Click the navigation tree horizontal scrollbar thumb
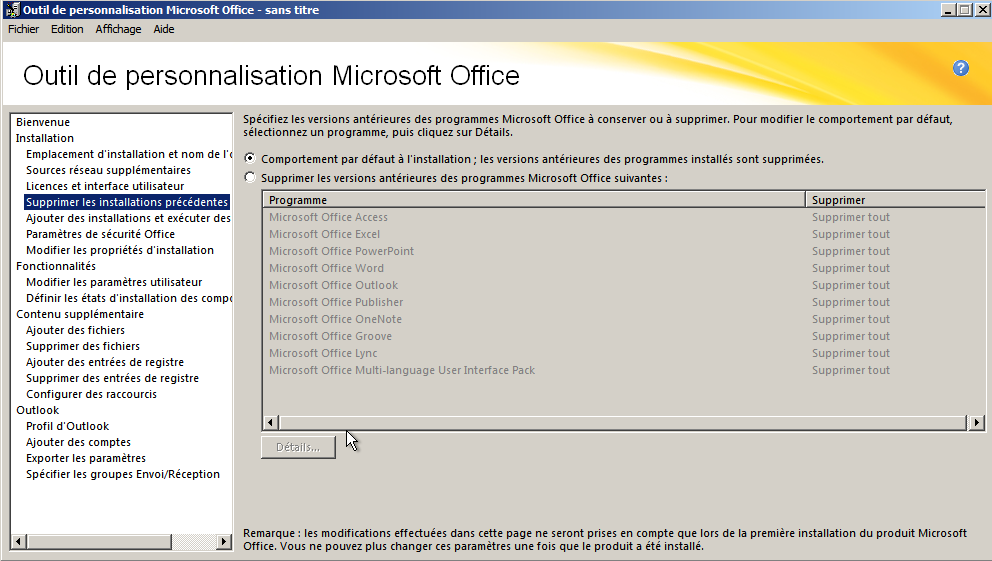992x561 pixels. point(99,541)
